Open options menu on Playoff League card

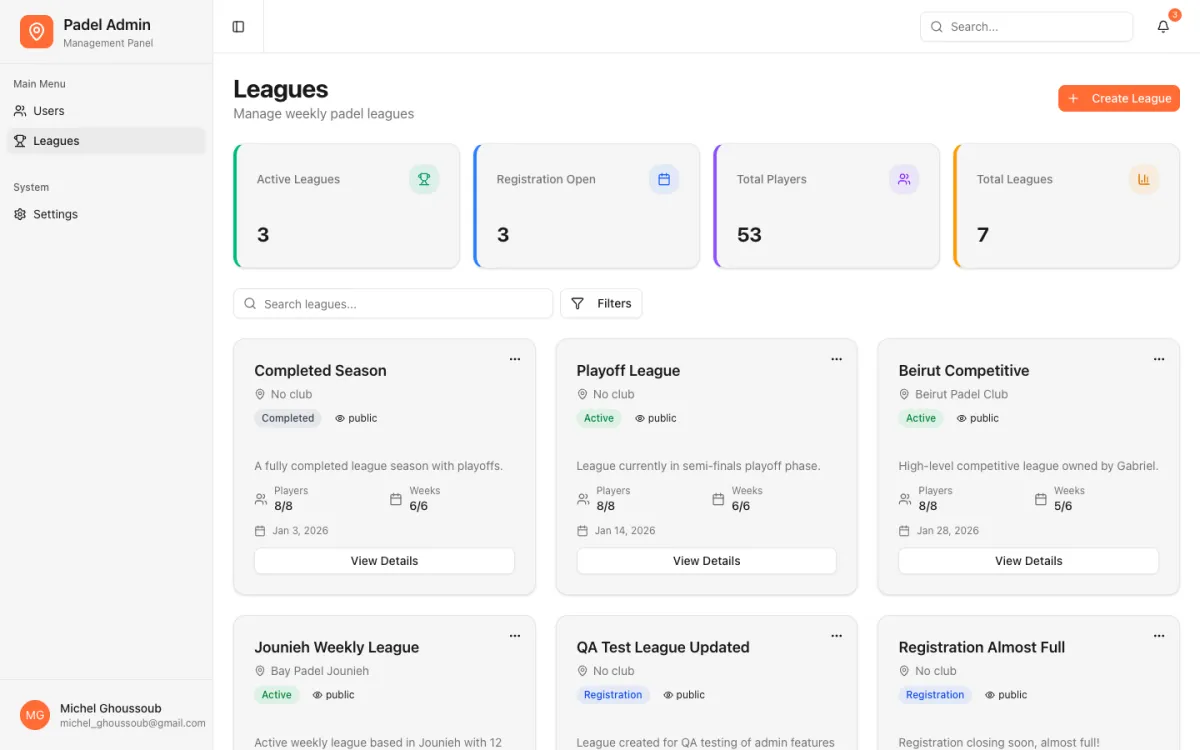[x=837, y=359]
